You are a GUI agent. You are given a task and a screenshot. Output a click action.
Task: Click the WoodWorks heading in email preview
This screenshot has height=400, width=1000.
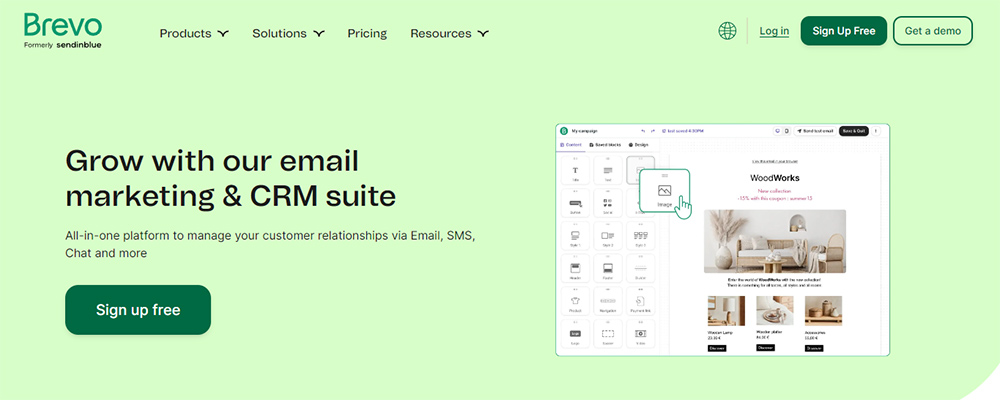[x=775, y=178]
